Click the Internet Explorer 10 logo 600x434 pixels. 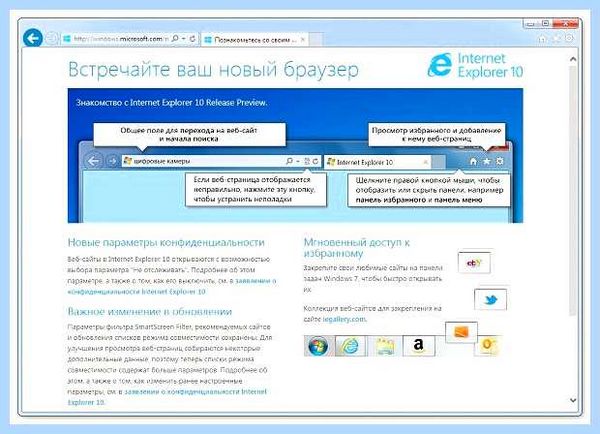(x=475, y=65)
